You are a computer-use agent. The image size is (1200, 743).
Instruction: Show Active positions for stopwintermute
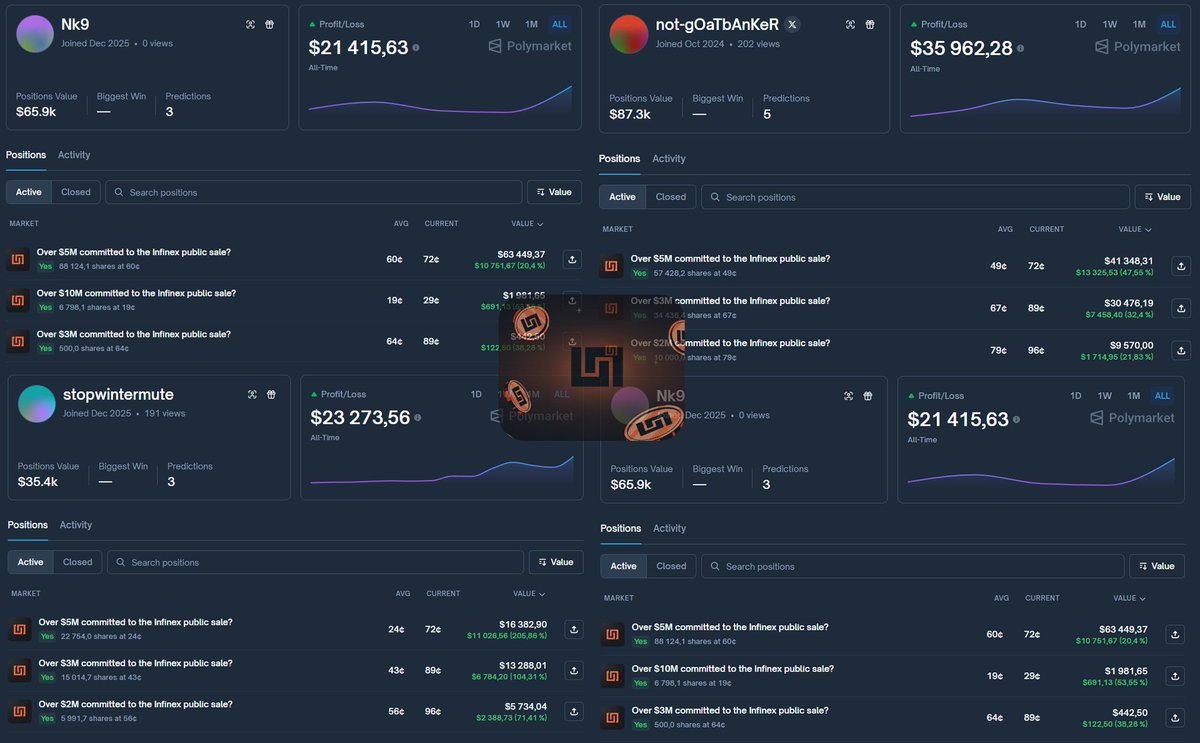30,562
